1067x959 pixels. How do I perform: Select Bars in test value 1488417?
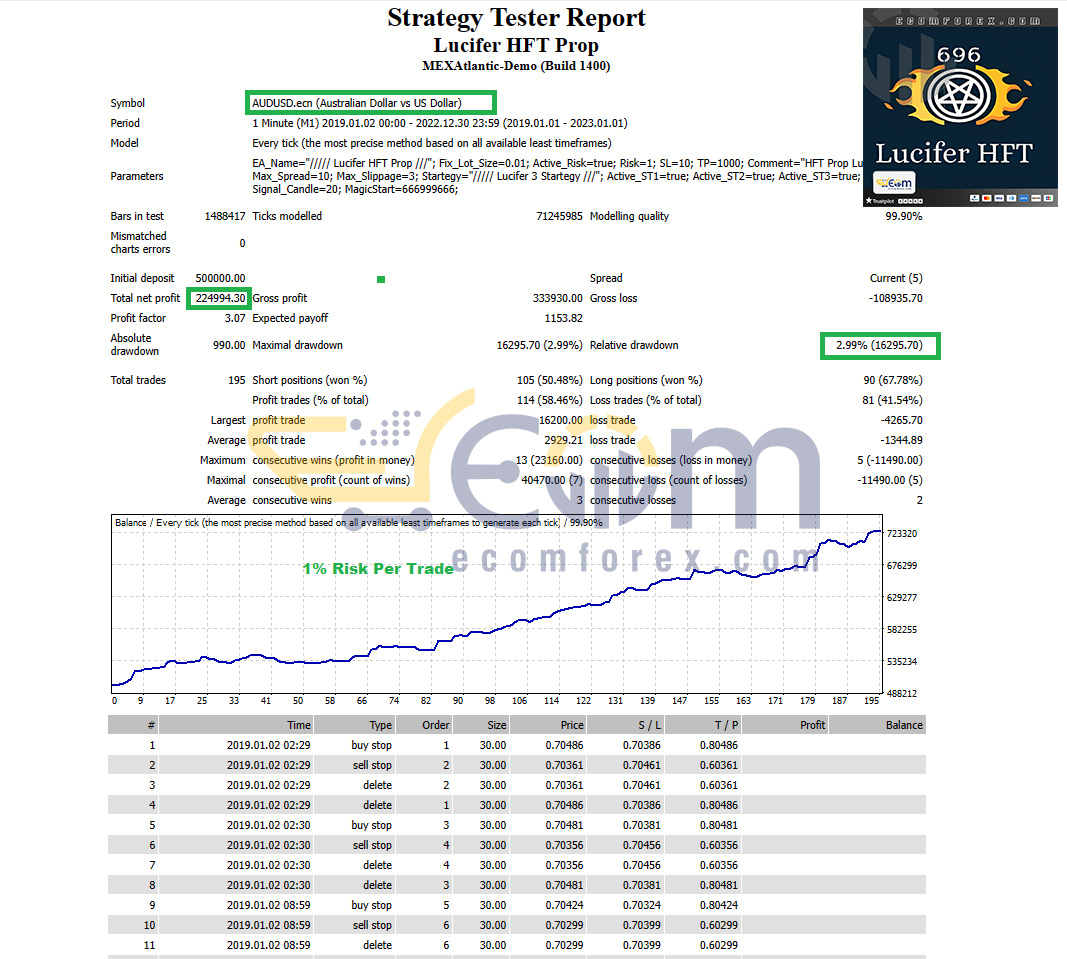tap(225, 216)
